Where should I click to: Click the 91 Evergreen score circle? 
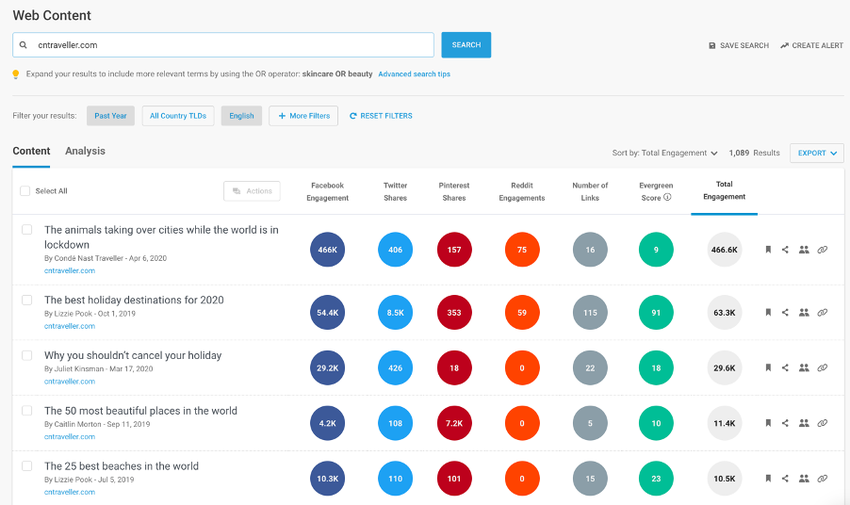[x=656, y=313]
